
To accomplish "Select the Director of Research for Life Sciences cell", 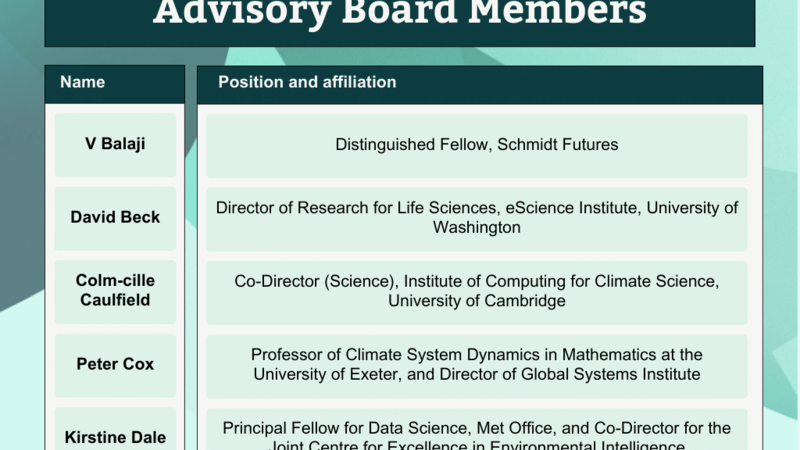I will pos(477,218).
